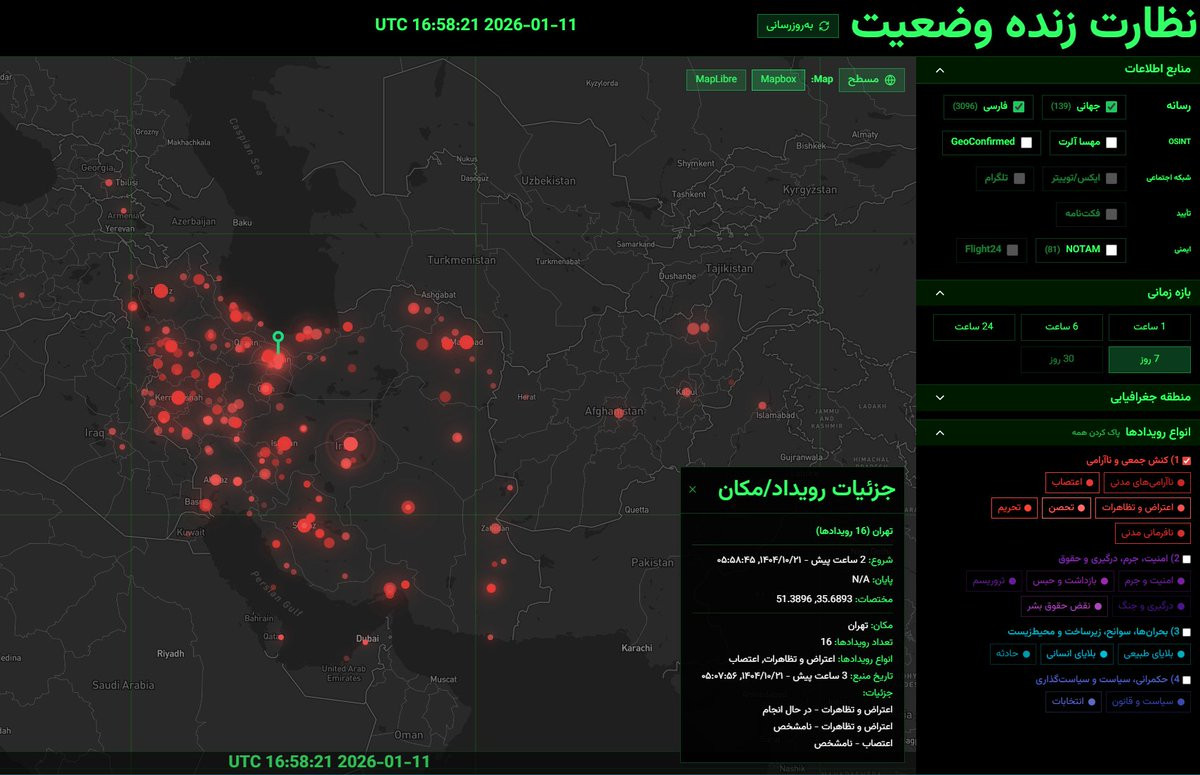Viewport: 1200px width, 775px height.
Task: Toggle the ناآرامی‌های مدنی event type tag
Action: (1147, 483)
